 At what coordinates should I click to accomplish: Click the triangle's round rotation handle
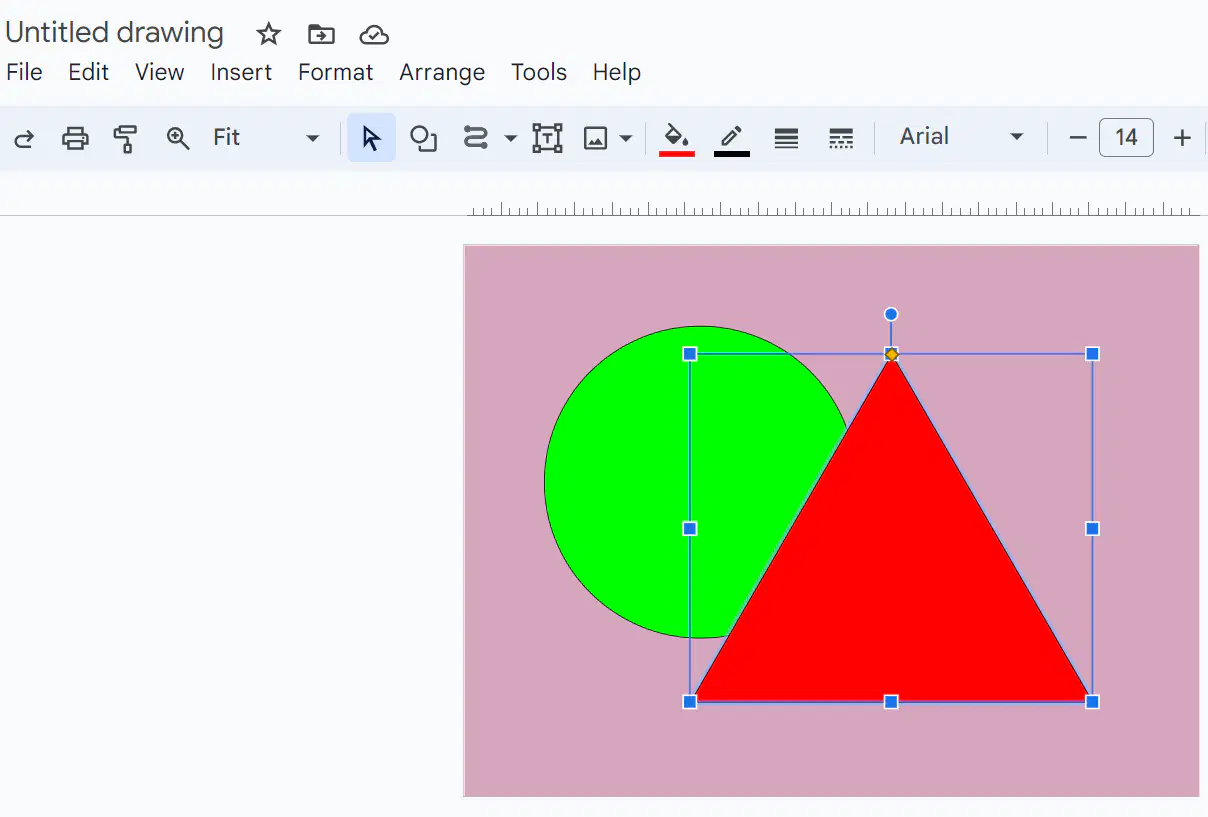click(x=891, y=314)
